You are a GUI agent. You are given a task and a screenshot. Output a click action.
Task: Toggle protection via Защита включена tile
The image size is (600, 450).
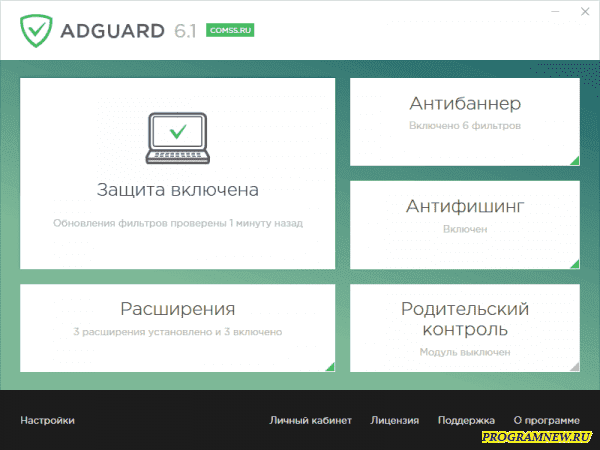[x=178, y=173]
